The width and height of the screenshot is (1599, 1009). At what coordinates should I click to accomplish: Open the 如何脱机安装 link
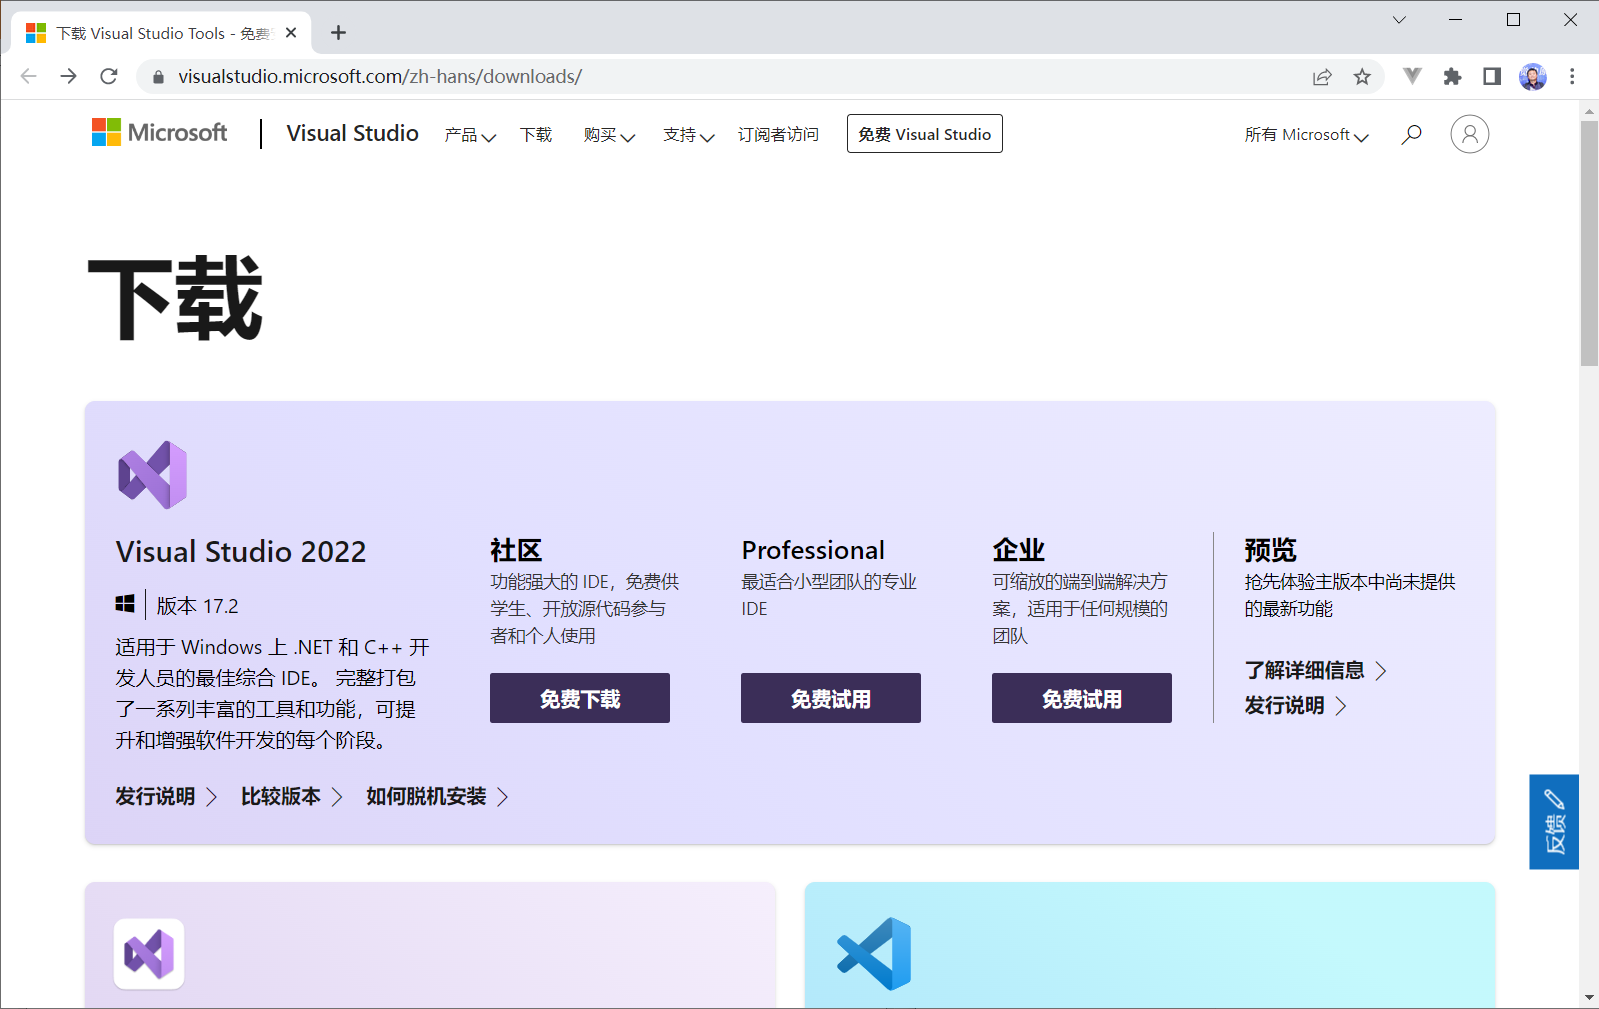point(438,796)
